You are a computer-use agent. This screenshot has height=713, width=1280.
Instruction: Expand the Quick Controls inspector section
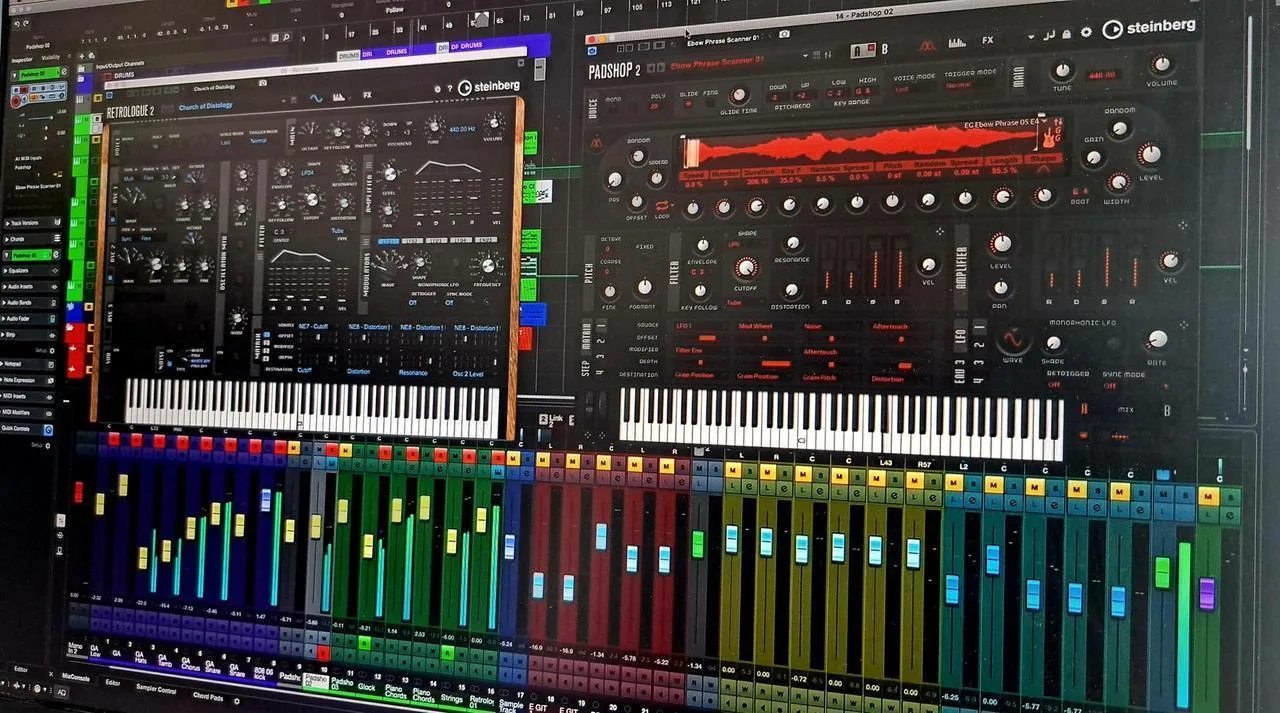point(27,428)
